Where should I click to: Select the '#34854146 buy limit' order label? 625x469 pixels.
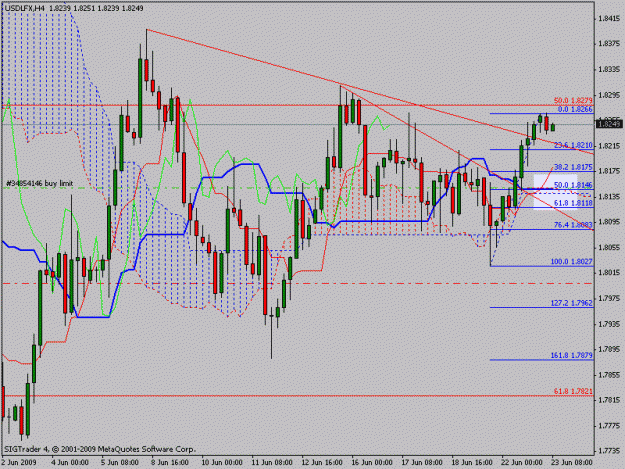39,183
